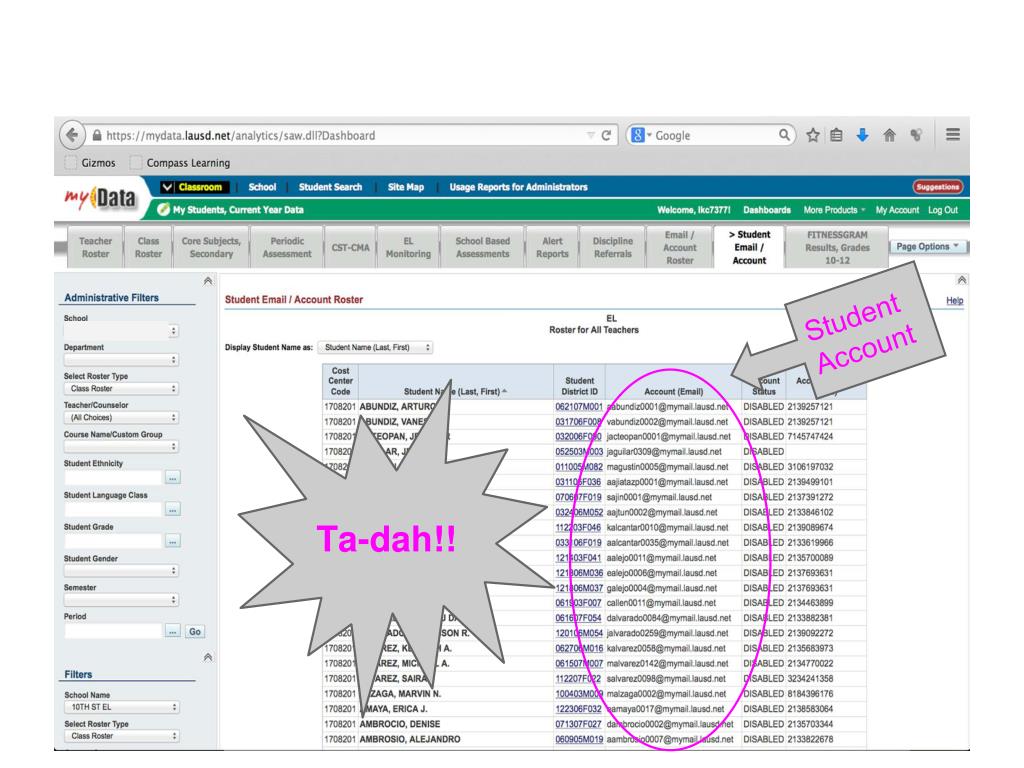Open the Student Language Class picker button
The height and width of the screenshot is (768, 1024).
[x=172, y=509]
